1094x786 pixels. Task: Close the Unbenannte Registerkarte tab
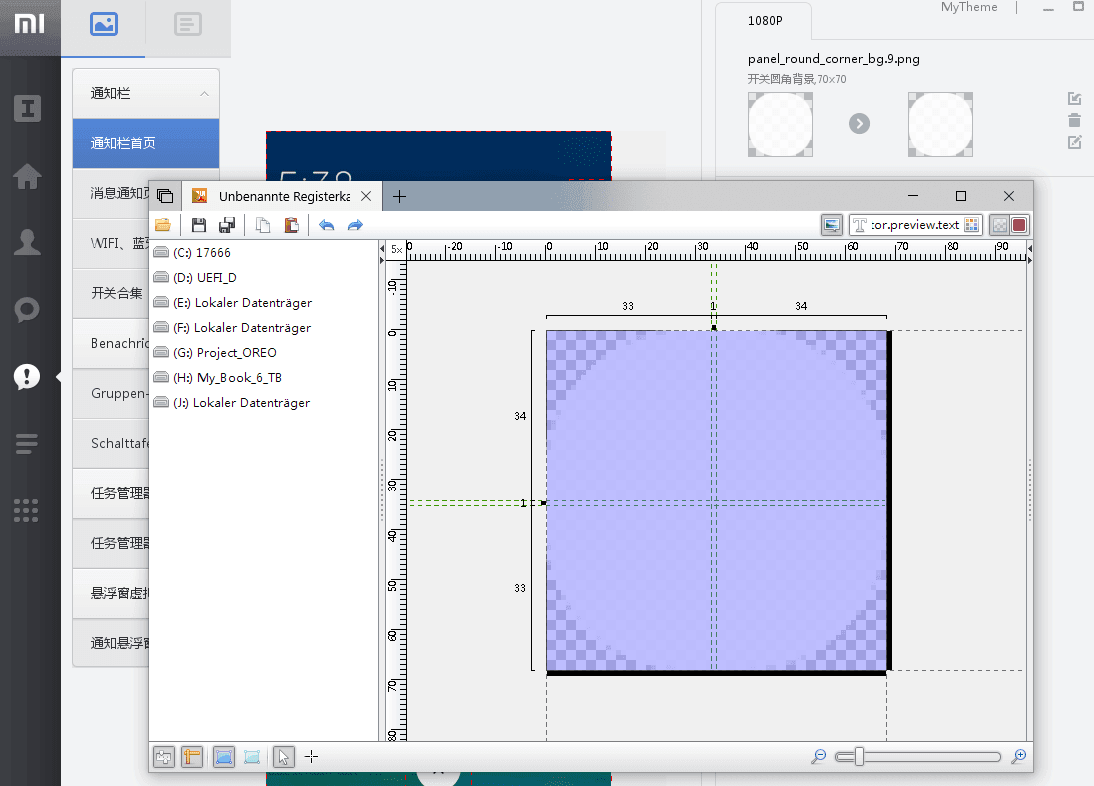(366, 197)
